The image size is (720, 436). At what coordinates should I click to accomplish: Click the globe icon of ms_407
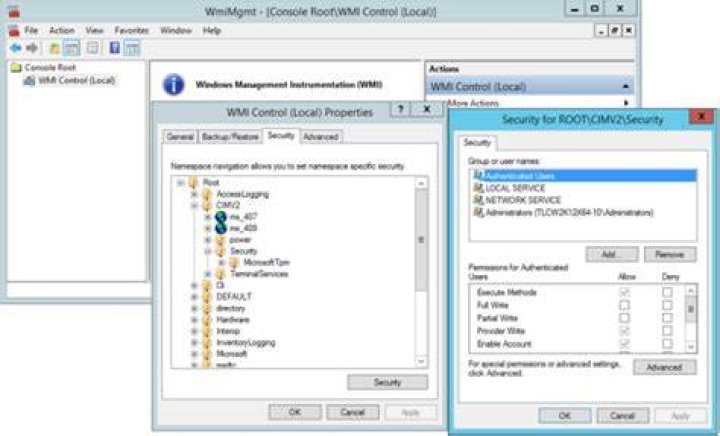click(x=221, y=216)
